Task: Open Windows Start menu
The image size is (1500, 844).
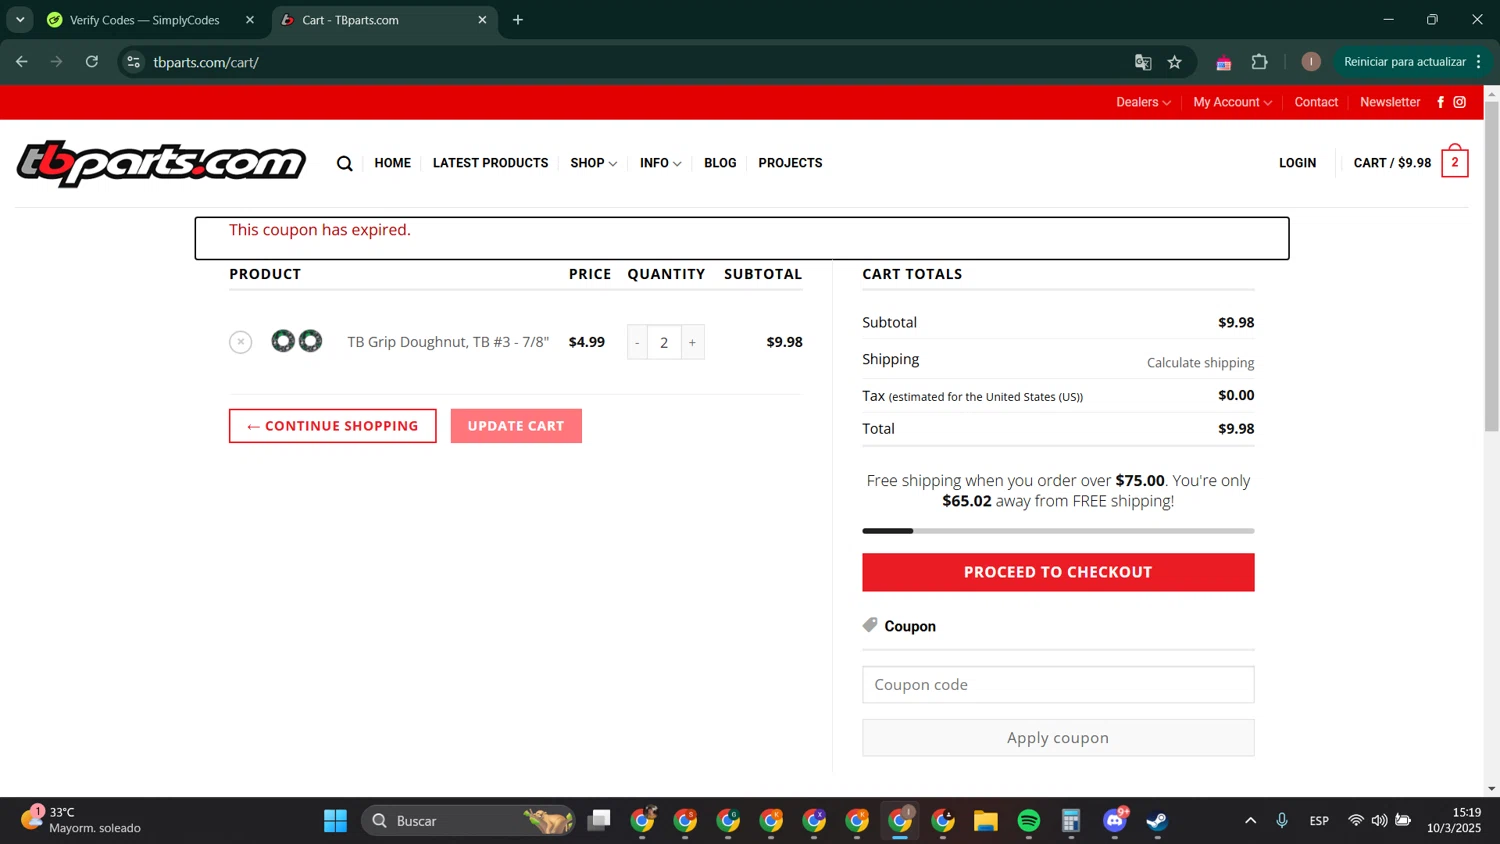Action: (x=335, y=821)
